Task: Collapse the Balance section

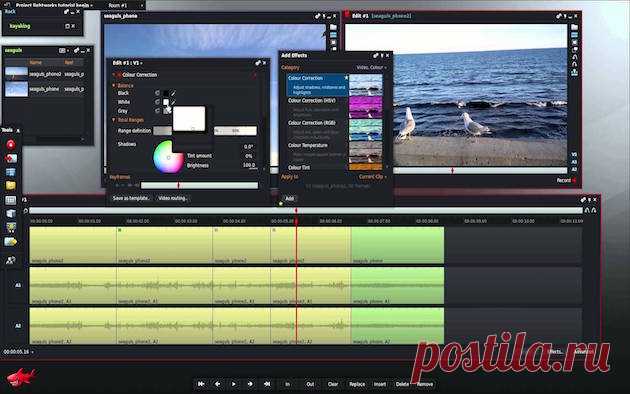Action: [114, 86]
